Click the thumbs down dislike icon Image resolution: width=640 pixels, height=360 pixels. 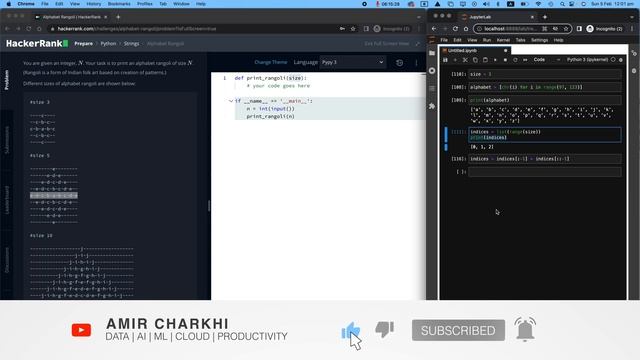[x=384, y=330]
